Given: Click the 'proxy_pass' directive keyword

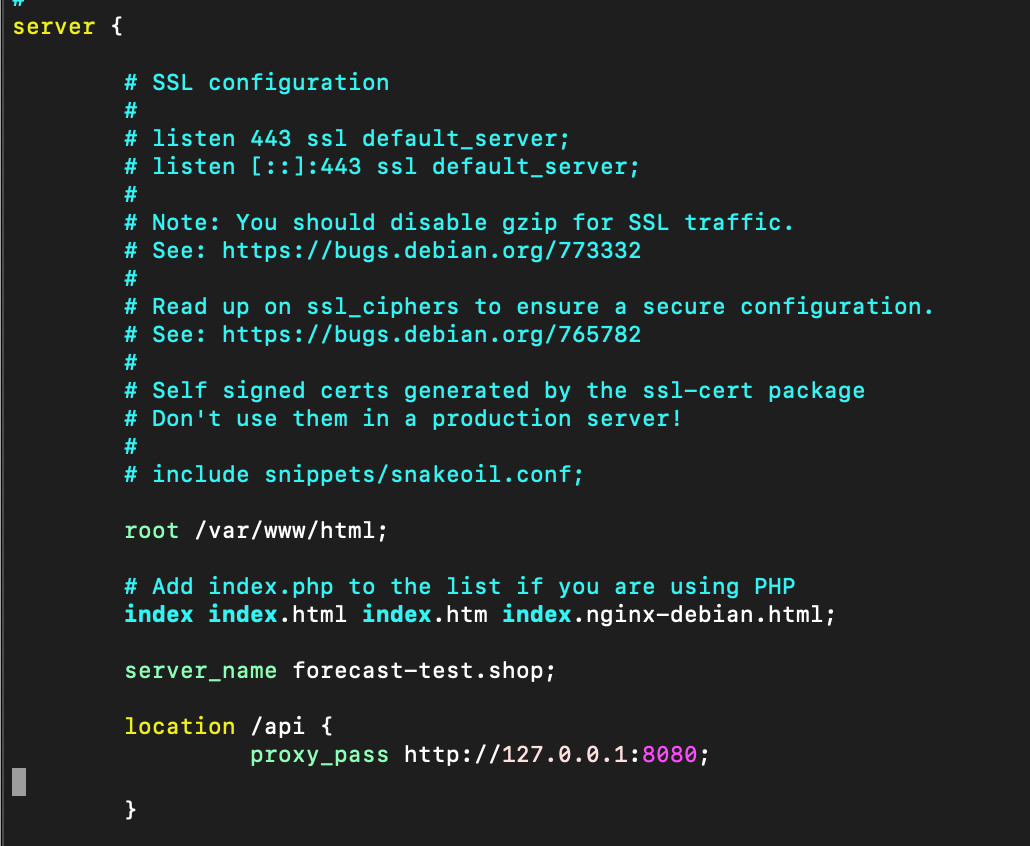Looking at the screenshot, I should [319, 755].
